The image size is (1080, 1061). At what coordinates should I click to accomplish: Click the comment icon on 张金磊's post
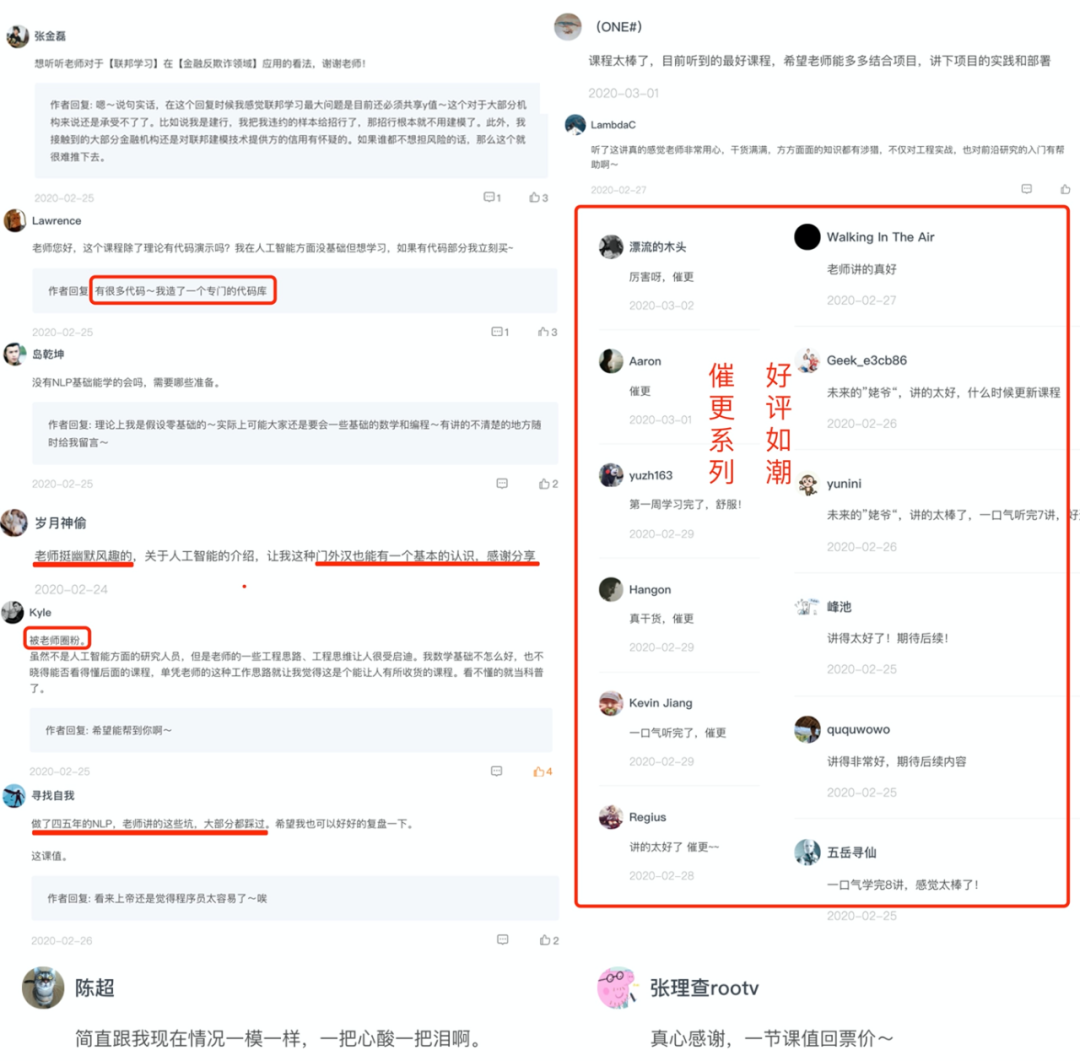click(489, 197)
